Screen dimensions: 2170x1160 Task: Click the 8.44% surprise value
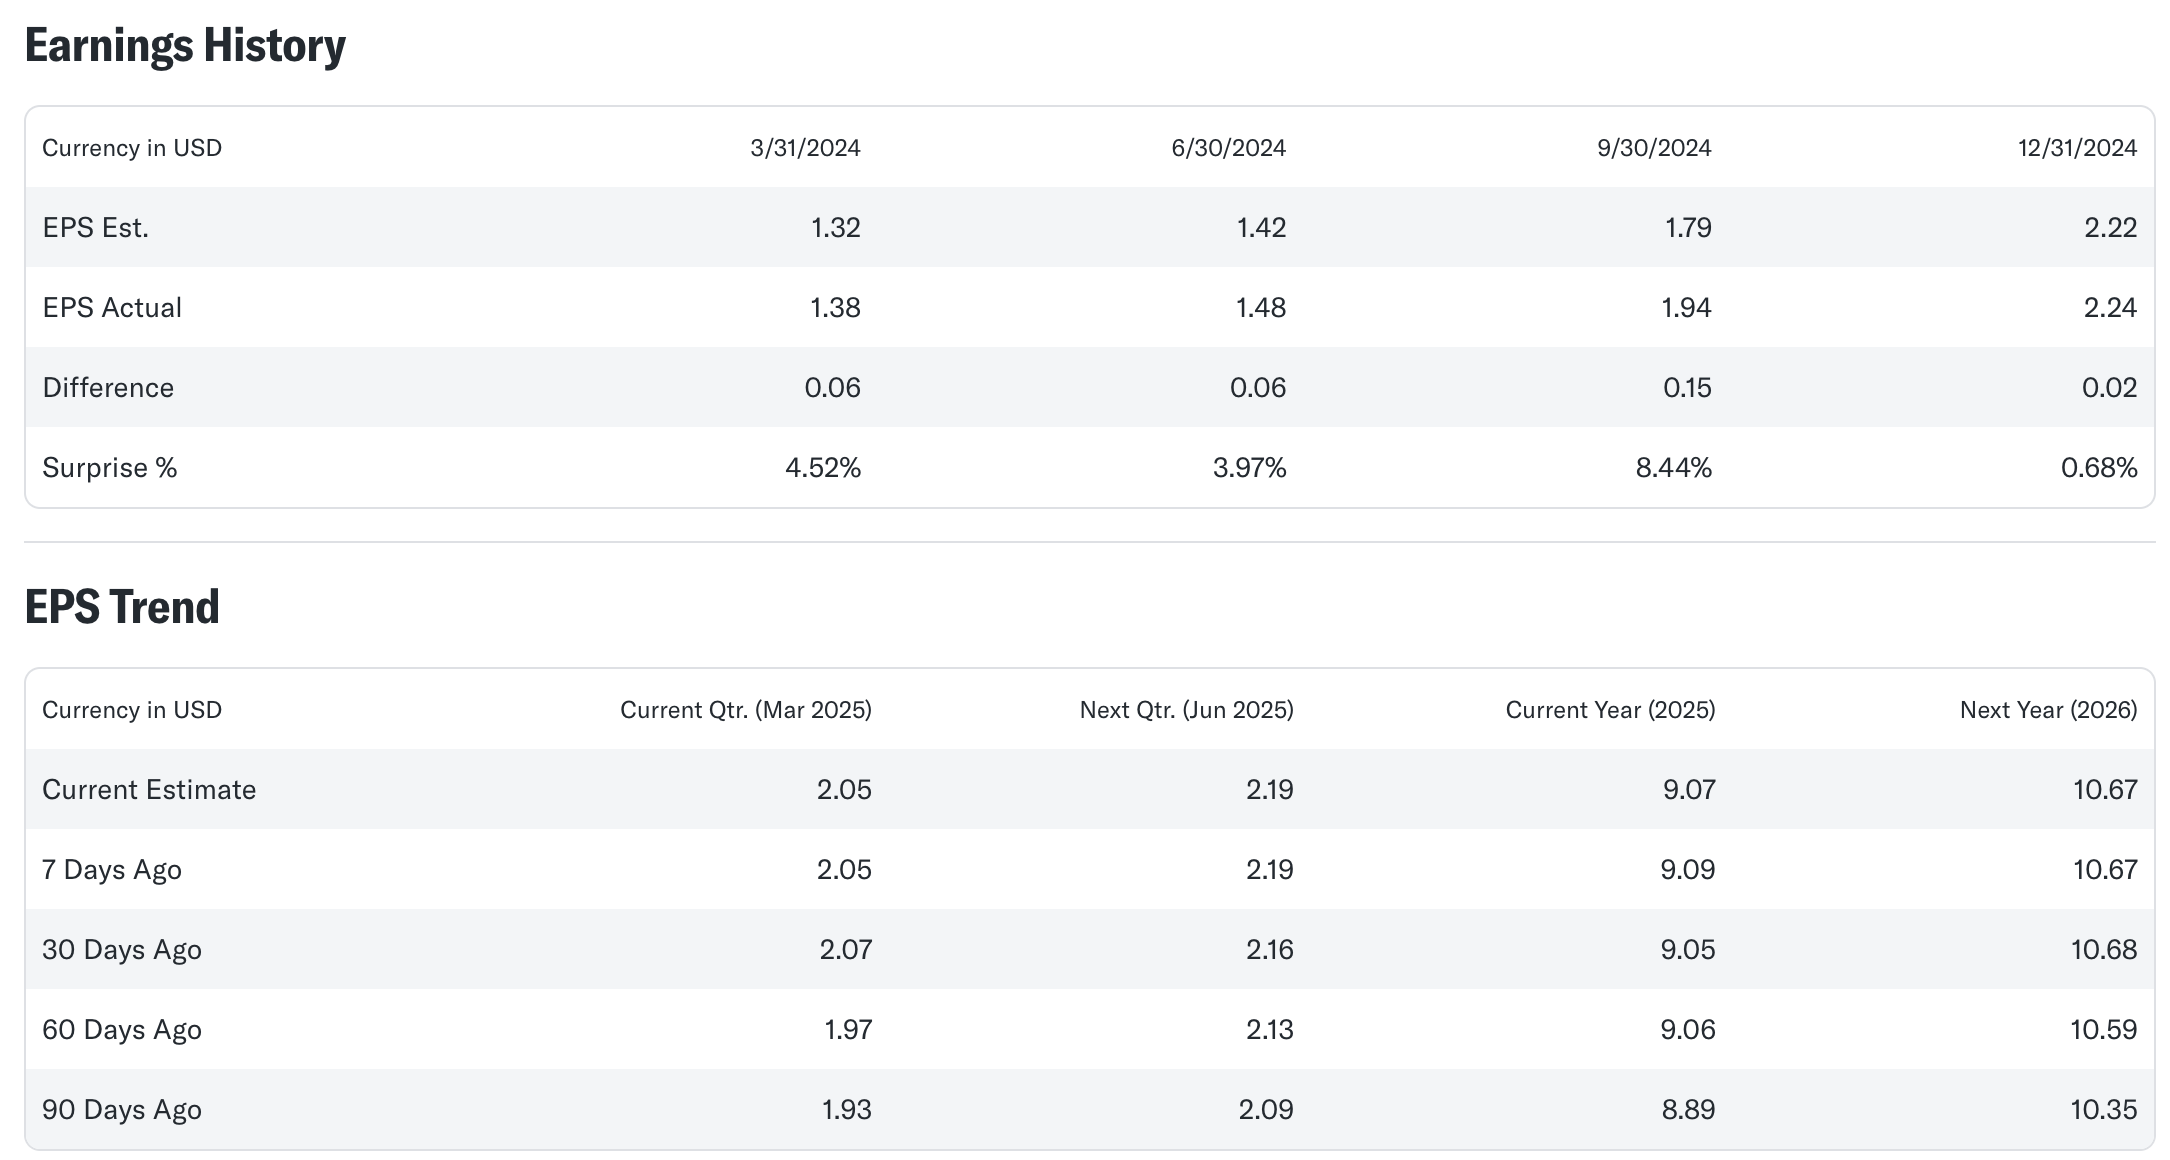(x=1673, y=468)
